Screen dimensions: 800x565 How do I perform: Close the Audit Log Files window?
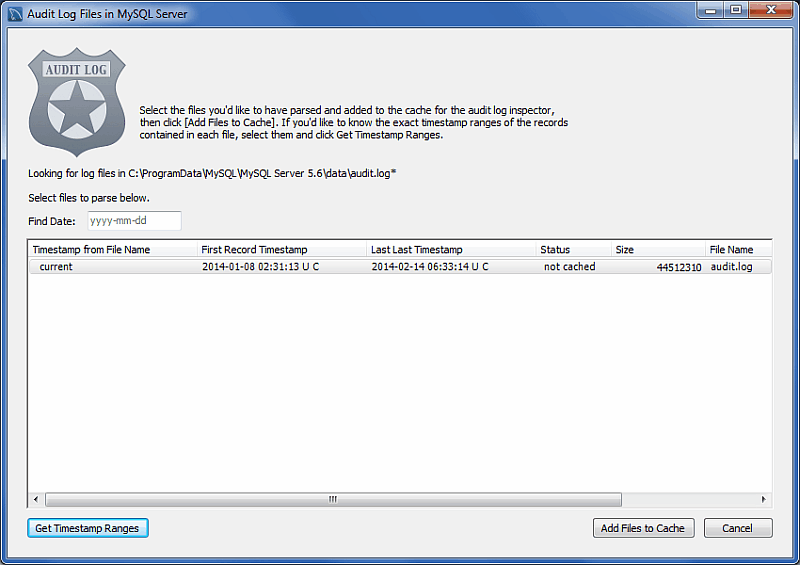(x=771, y=10)
